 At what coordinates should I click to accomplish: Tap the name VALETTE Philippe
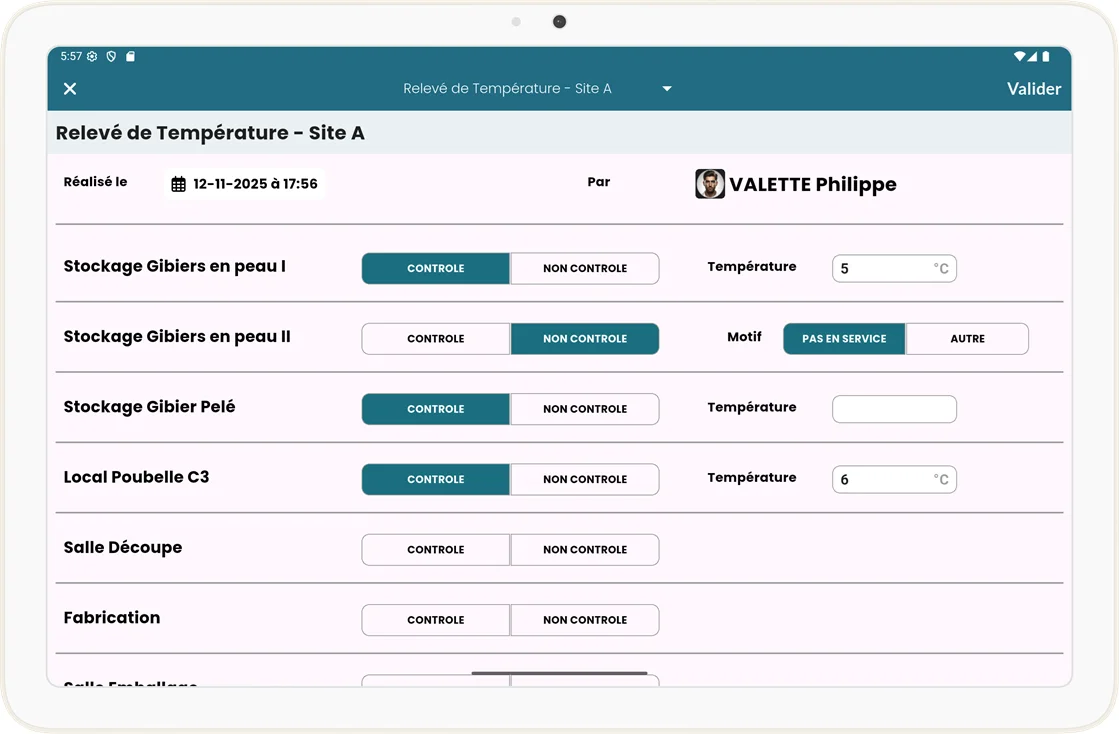(812, 185)
